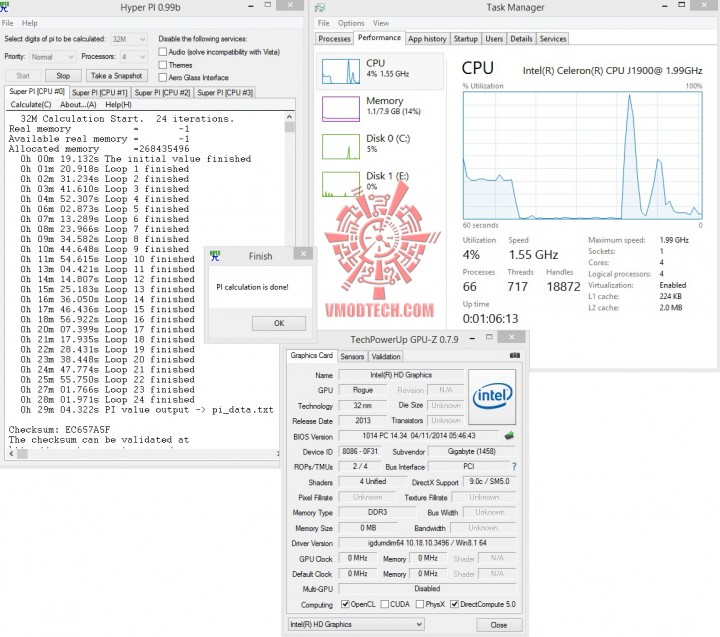This screenshot has width=720, height=637.
Task: Click the Intel logo in GPU-Z
Action: click(x=492, y=396)
